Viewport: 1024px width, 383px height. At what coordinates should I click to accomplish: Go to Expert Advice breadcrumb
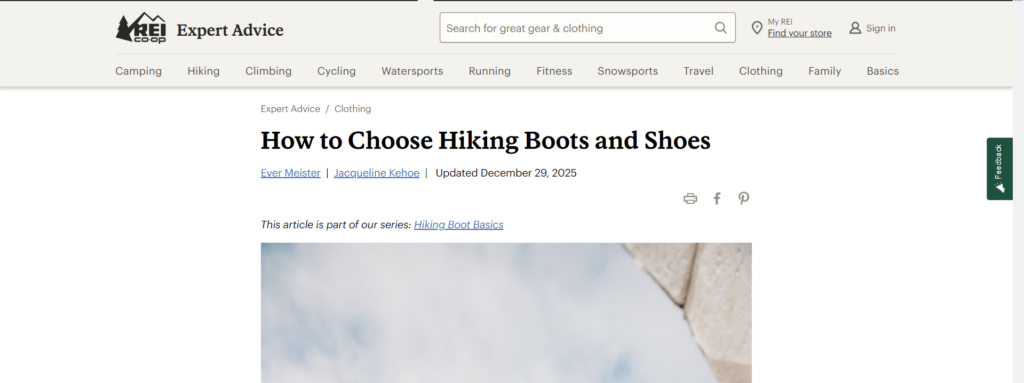point(290,109)
